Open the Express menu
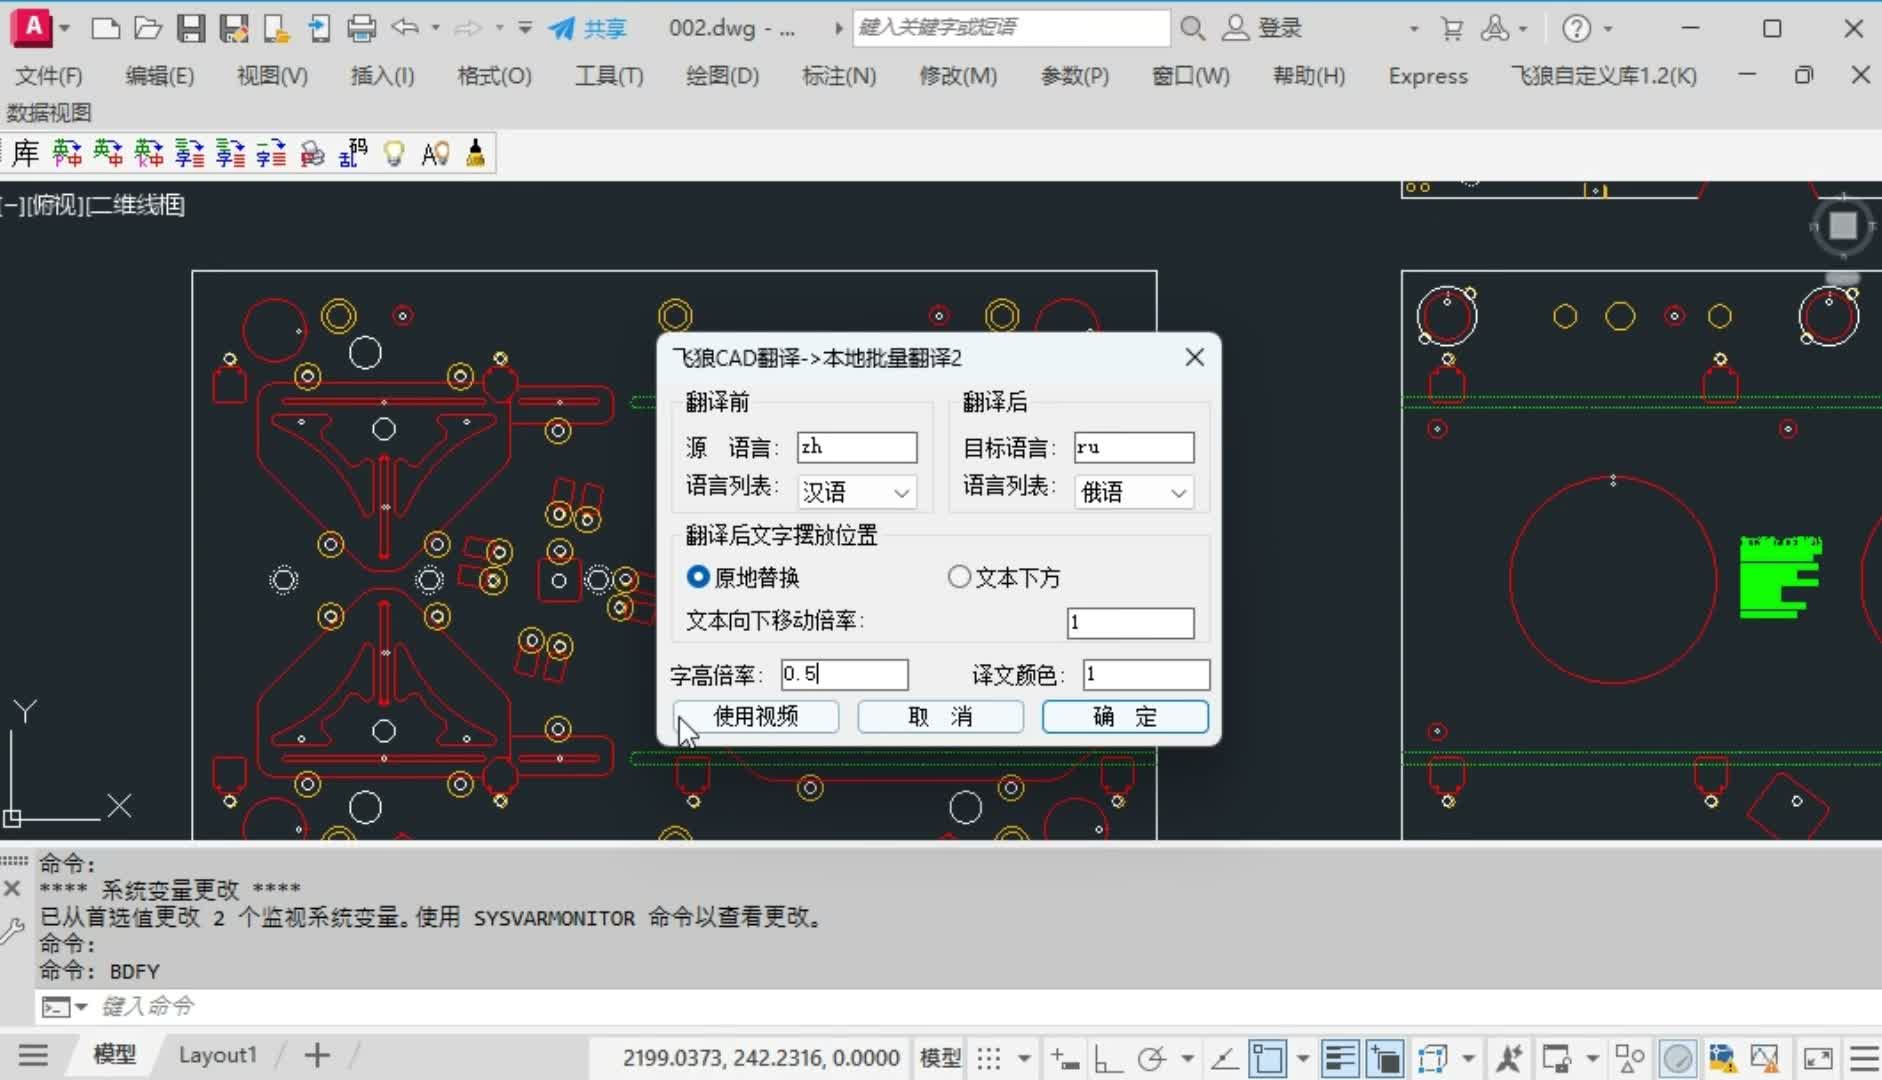 (1428, 76)
